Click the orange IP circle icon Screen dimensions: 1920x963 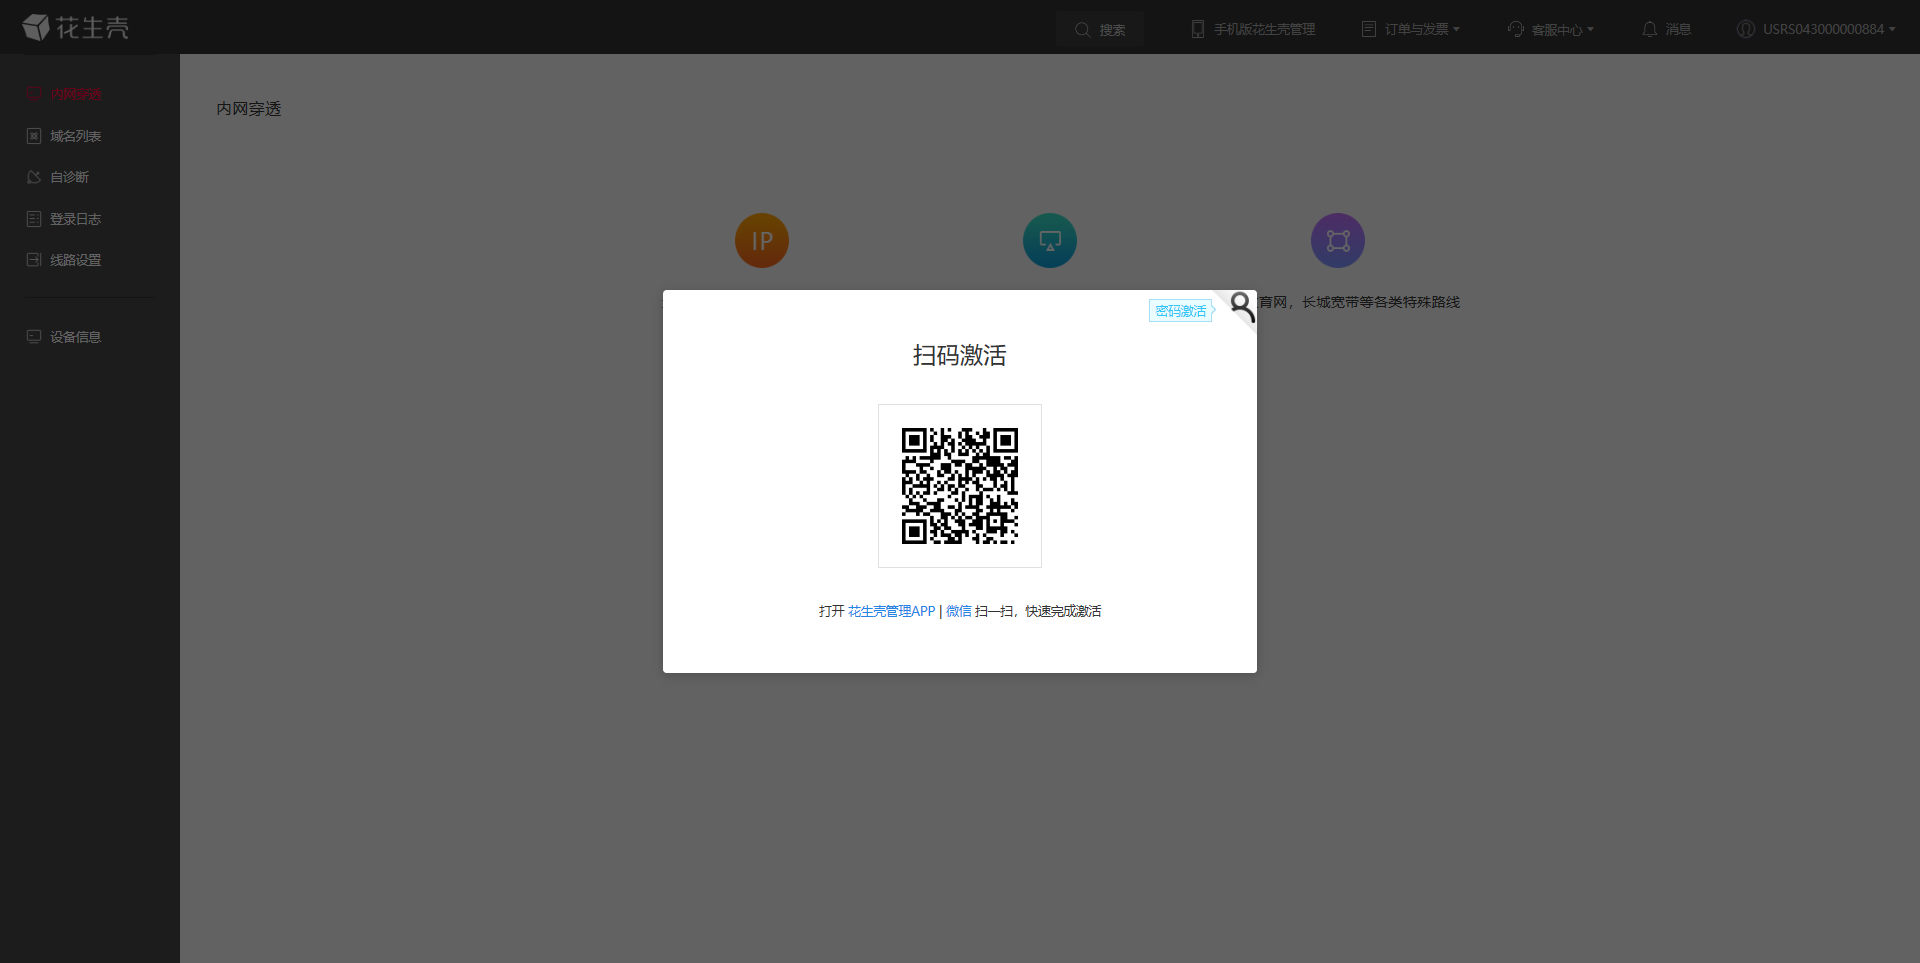point(762,241)
